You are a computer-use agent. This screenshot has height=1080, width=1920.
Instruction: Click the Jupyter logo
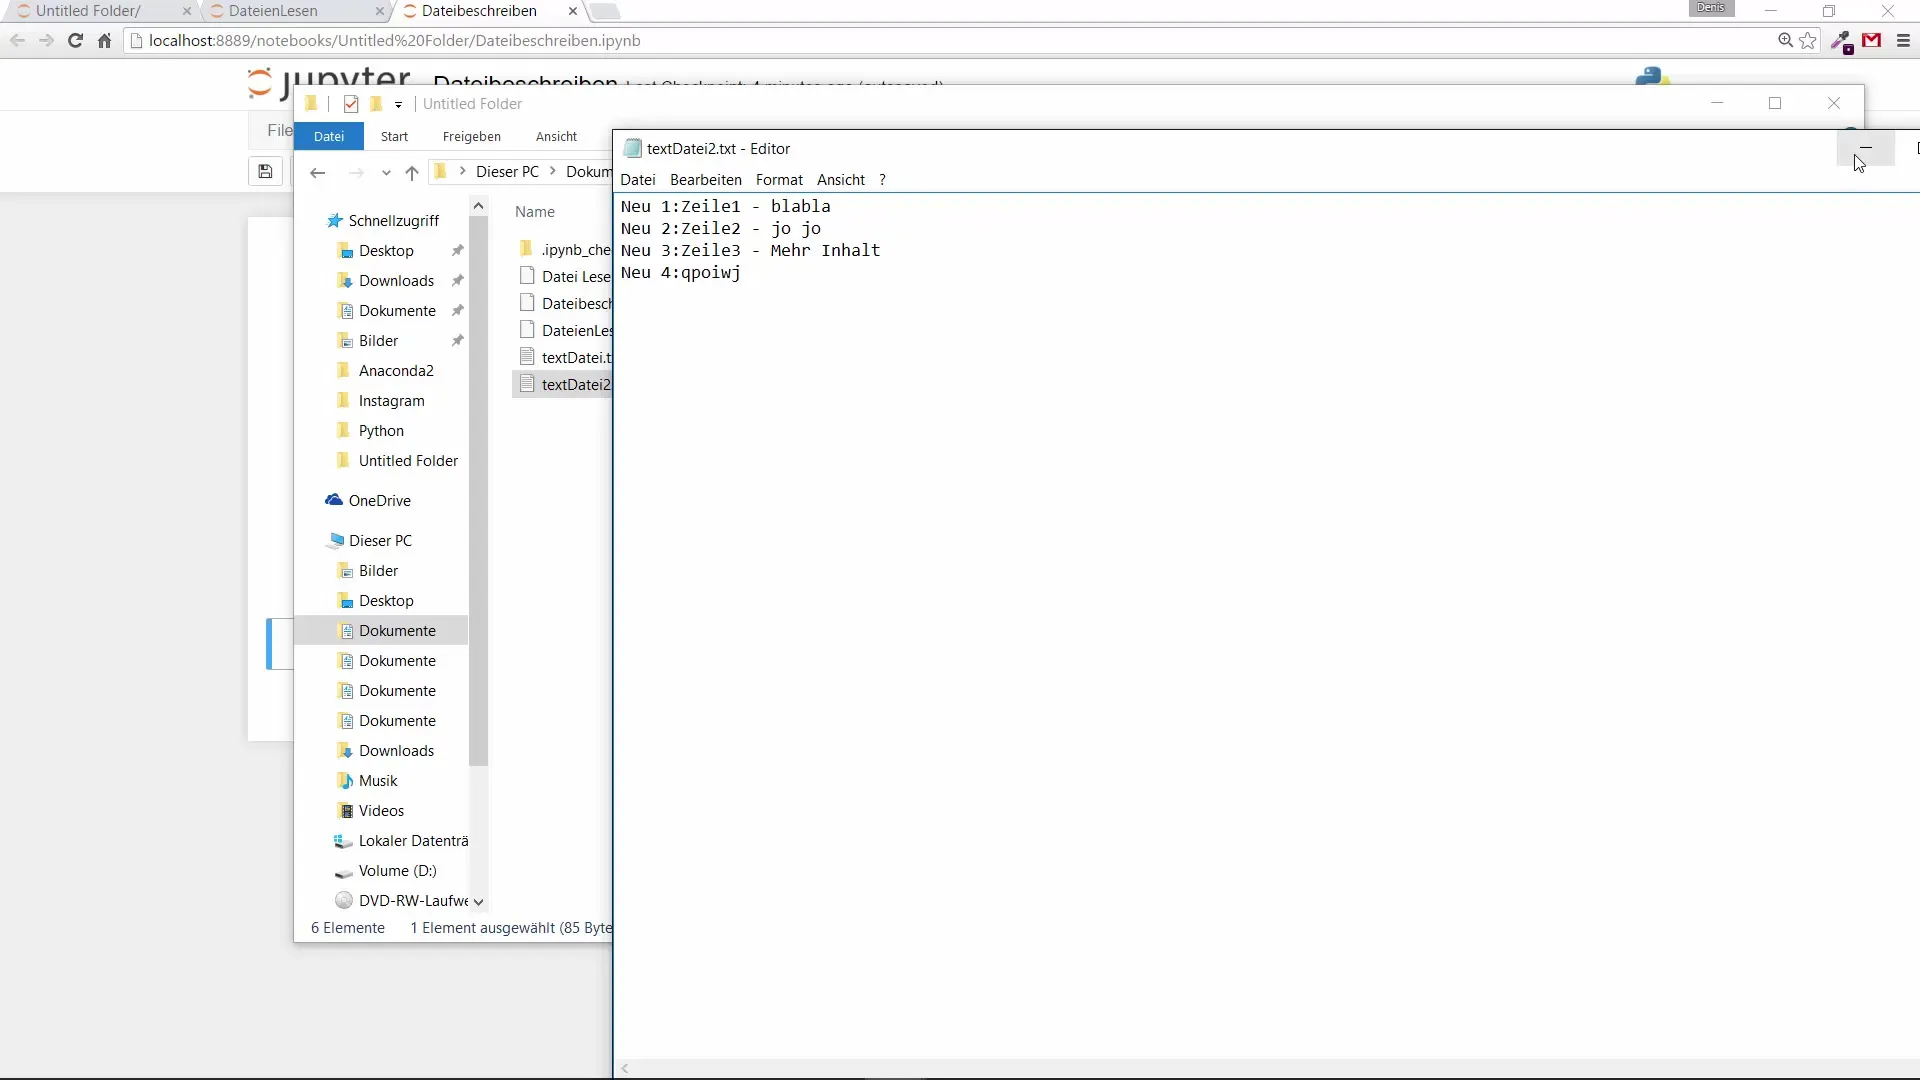pos(328,82)
